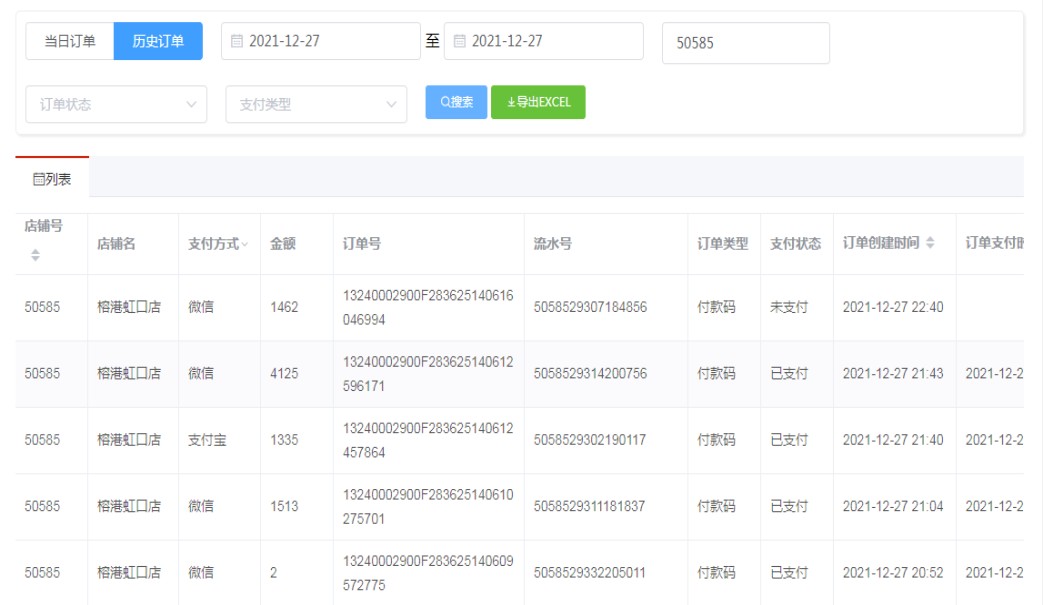The height and width of the screenshot is (605, 1043).
Task: Click serial number 5058529332205011
Action: [590, 573]
